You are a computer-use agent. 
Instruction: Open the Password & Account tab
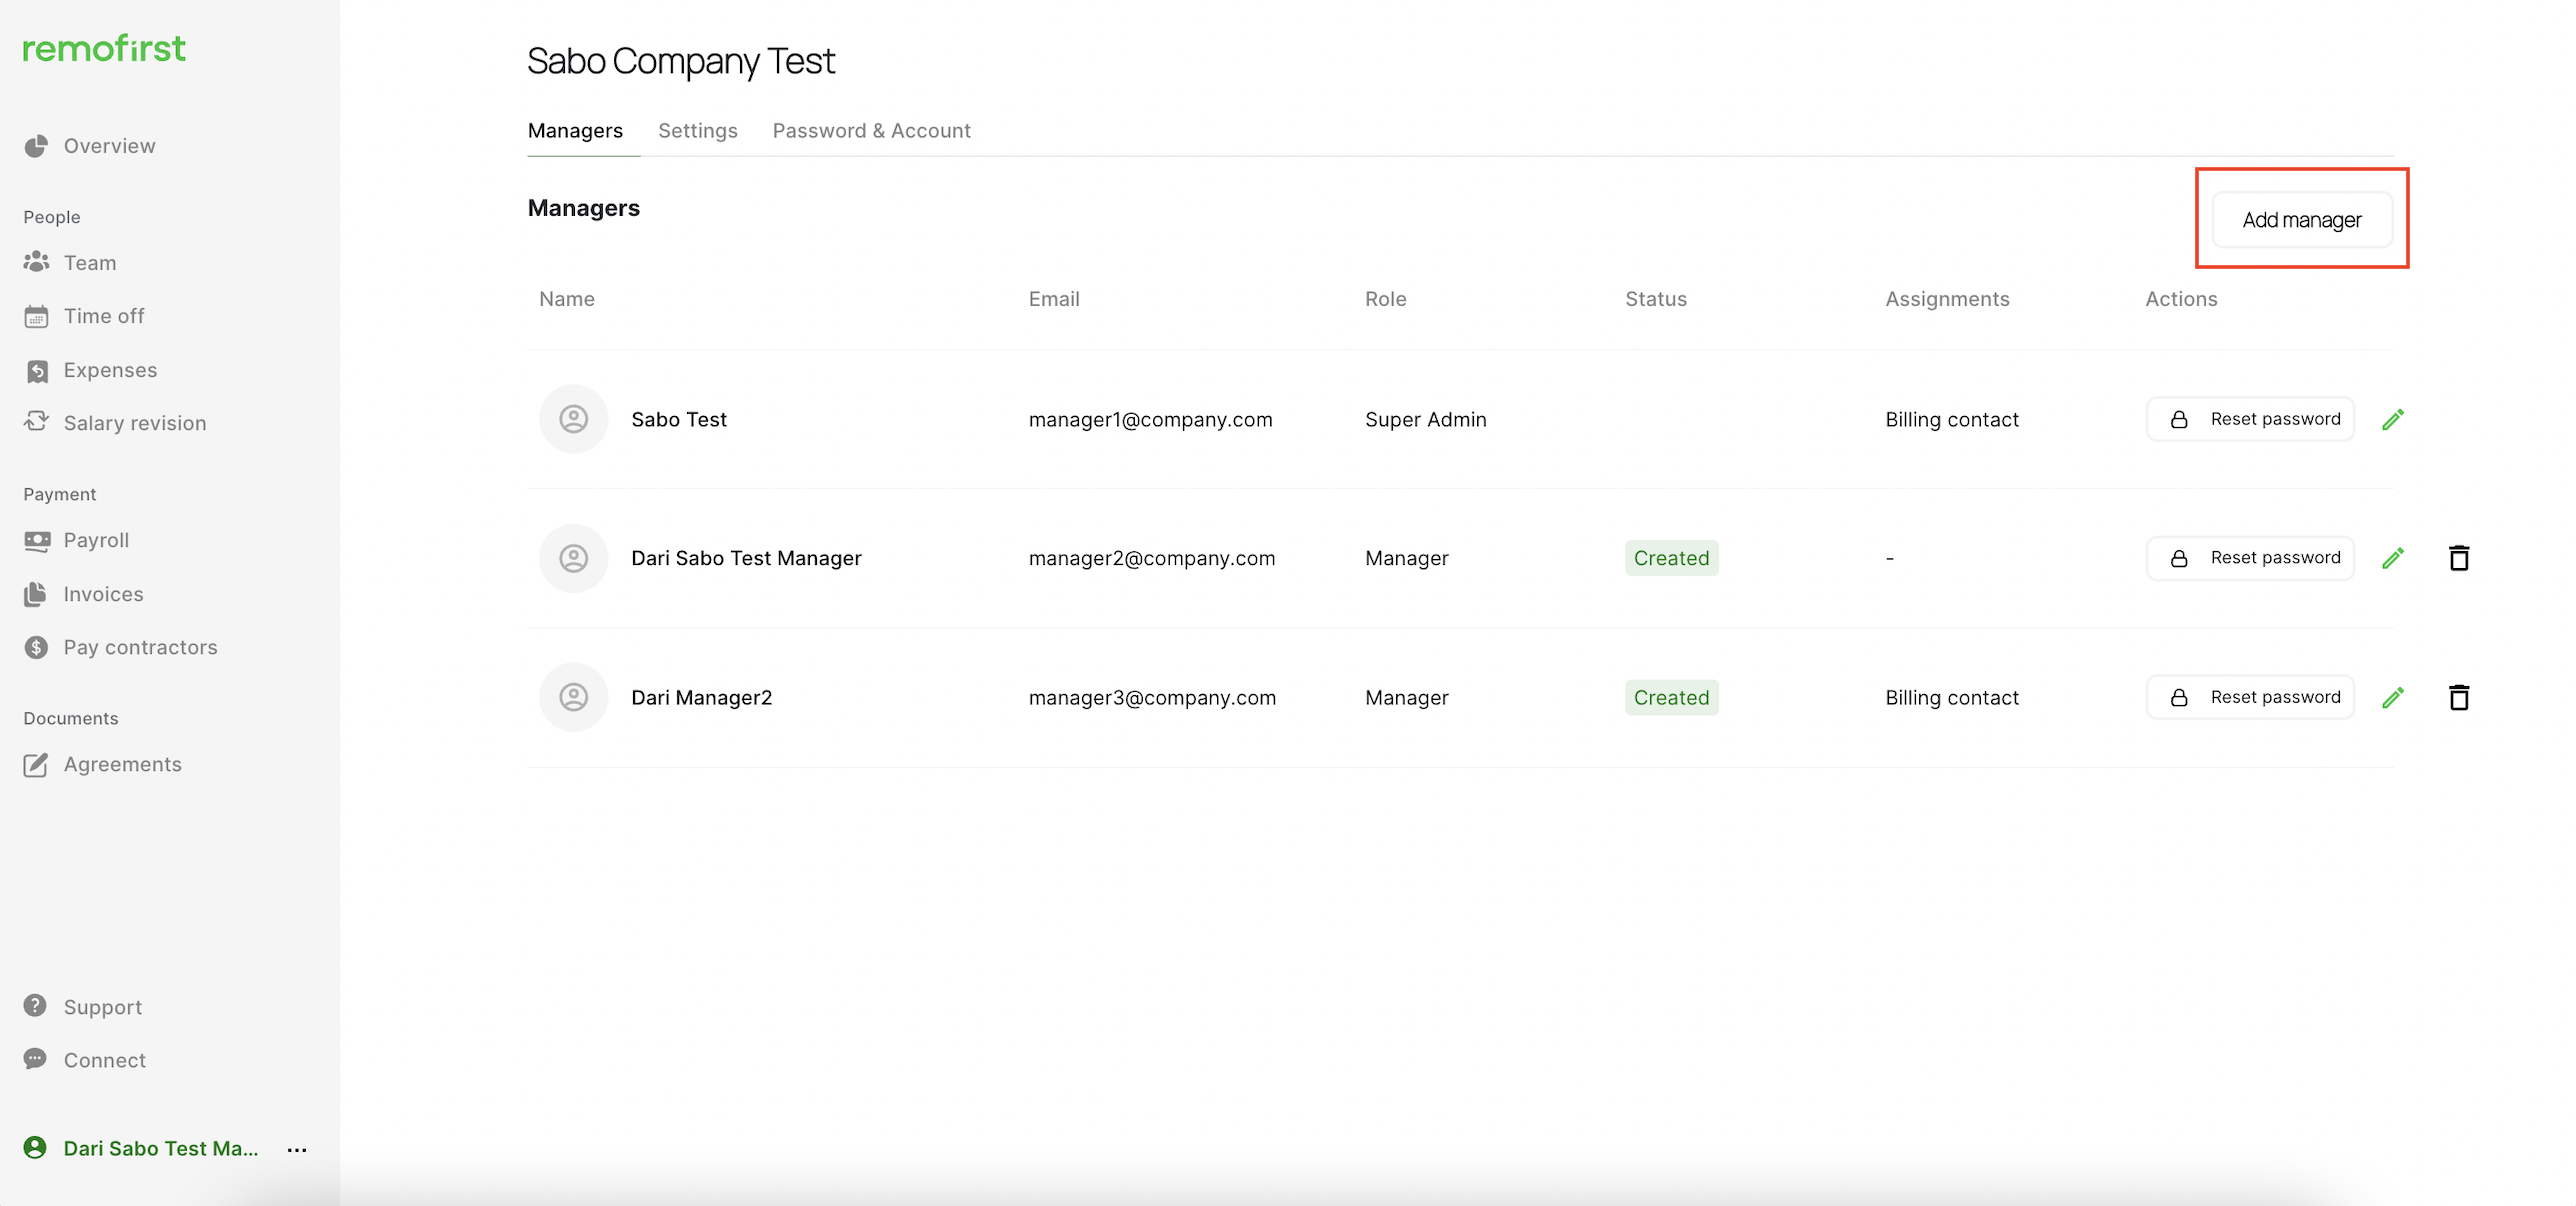point(872,131)
